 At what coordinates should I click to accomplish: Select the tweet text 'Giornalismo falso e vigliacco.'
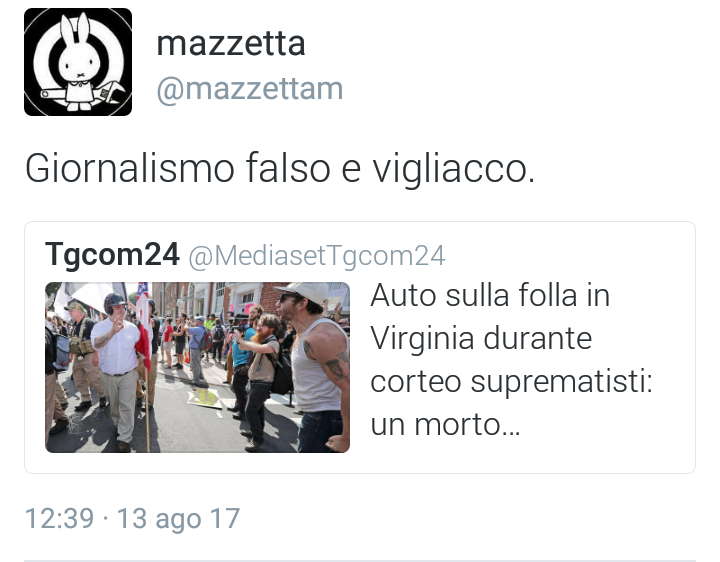(x=280, y=169)
